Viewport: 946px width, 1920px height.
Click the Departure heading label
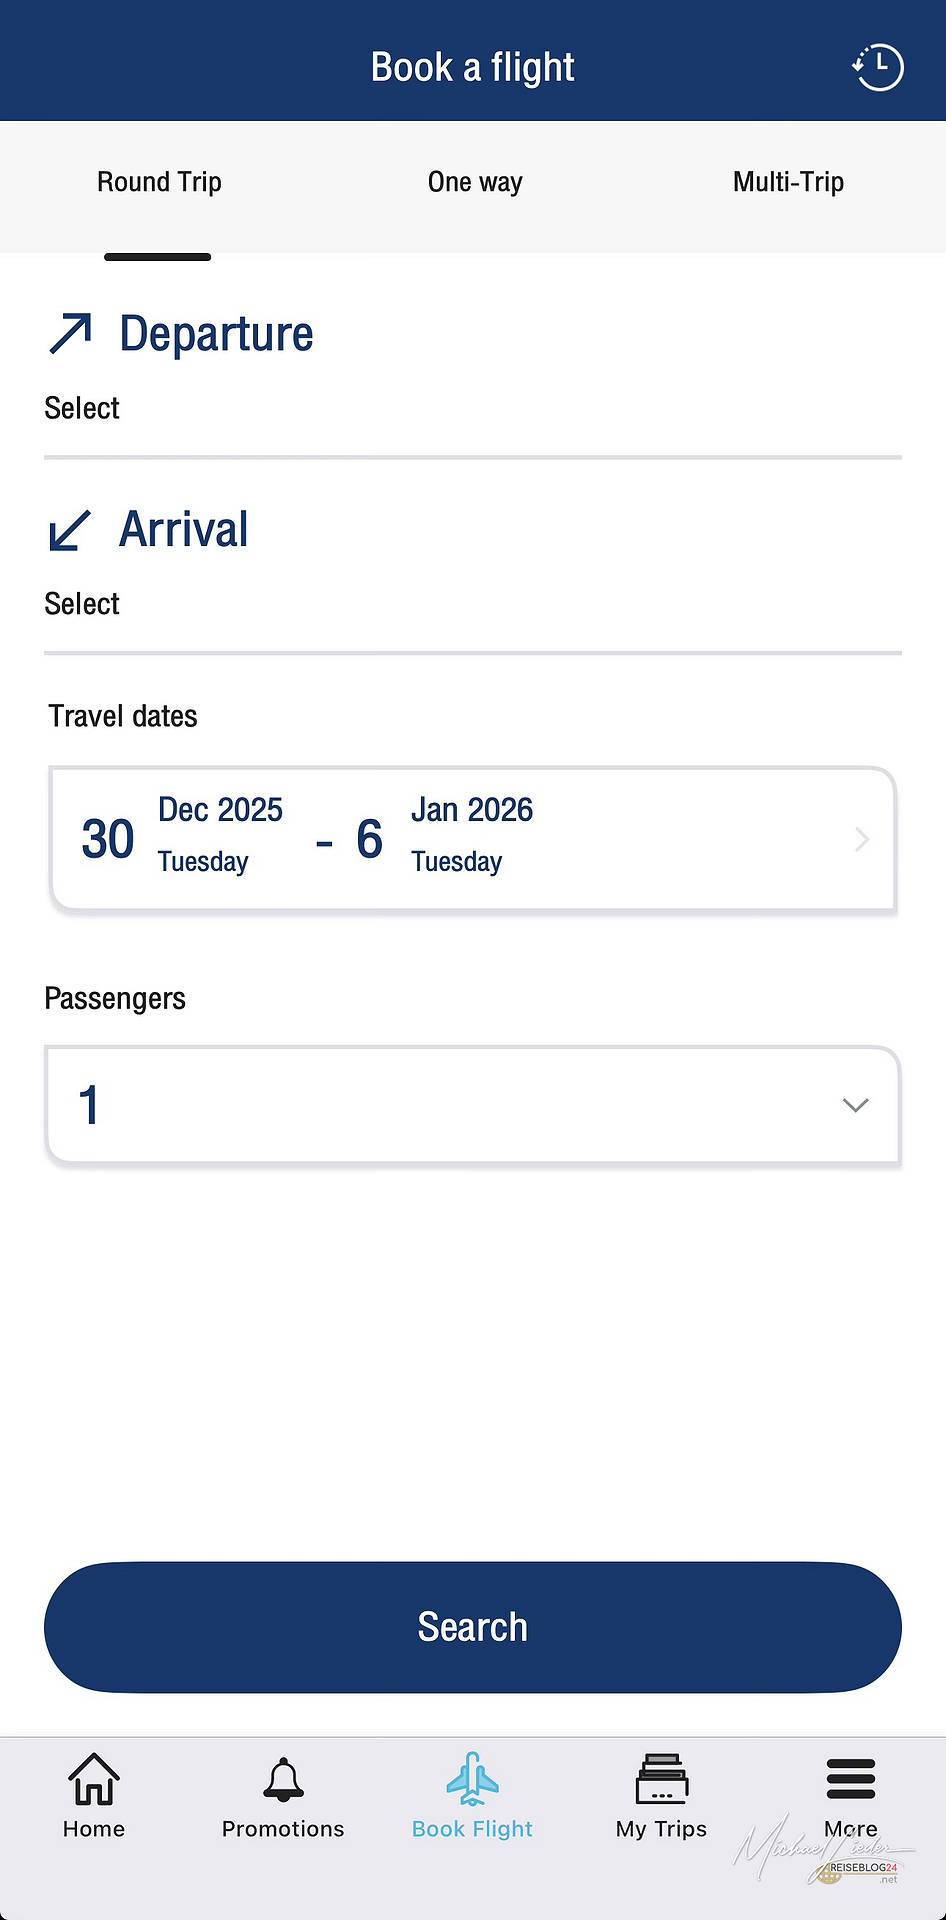[216, 334]
